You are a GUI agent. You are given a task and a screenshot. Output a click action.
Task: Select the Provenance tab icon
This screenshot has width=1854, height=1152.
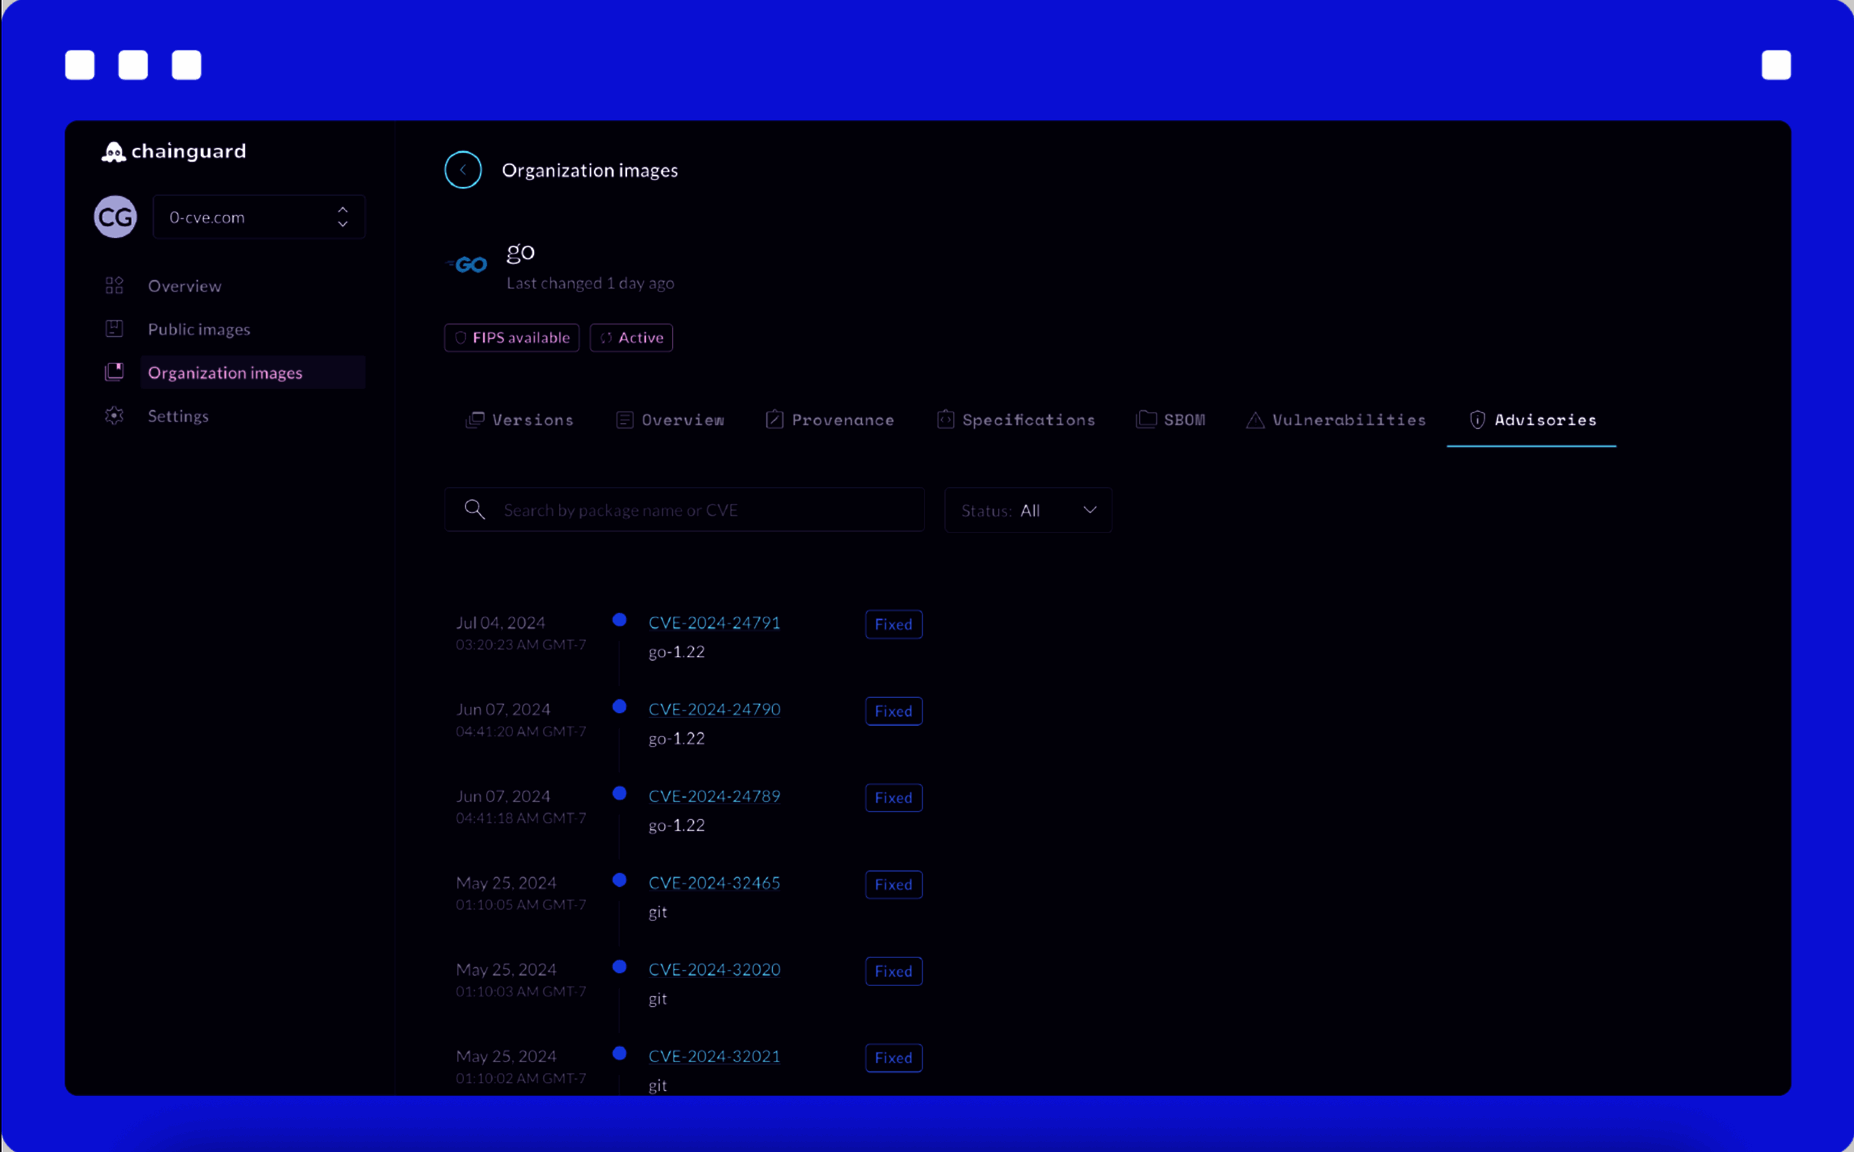[x=774, y=419]
